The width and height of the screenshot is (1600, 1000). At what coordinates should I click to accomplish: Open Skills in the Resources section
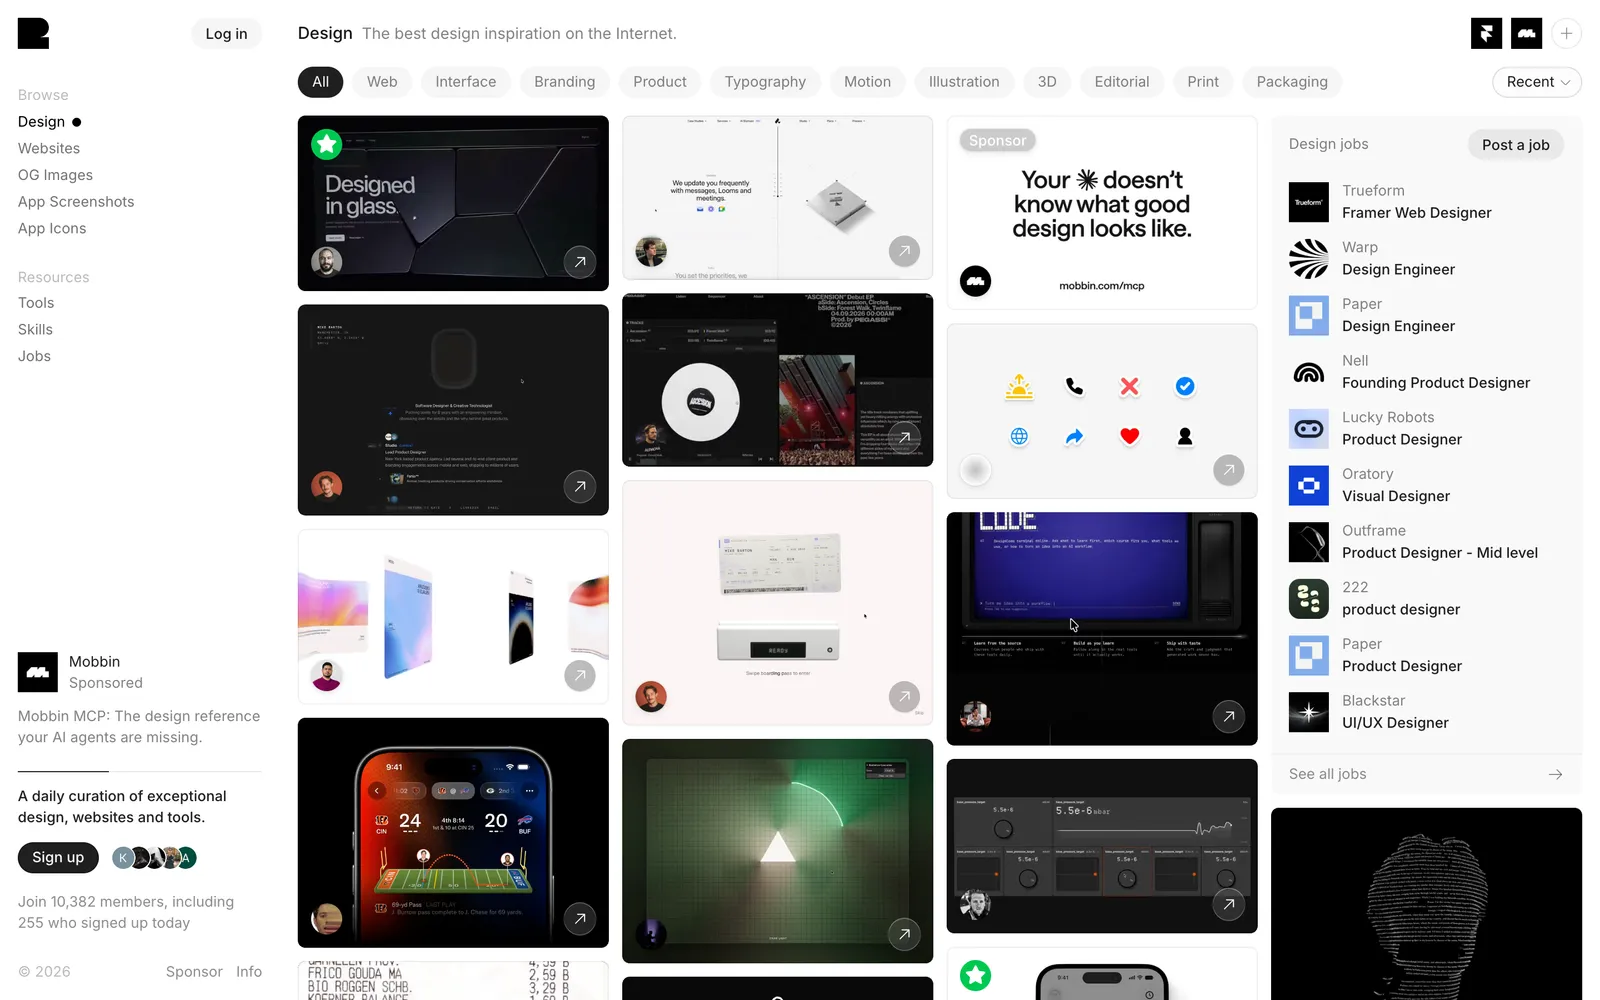click(x=35, y=330)
